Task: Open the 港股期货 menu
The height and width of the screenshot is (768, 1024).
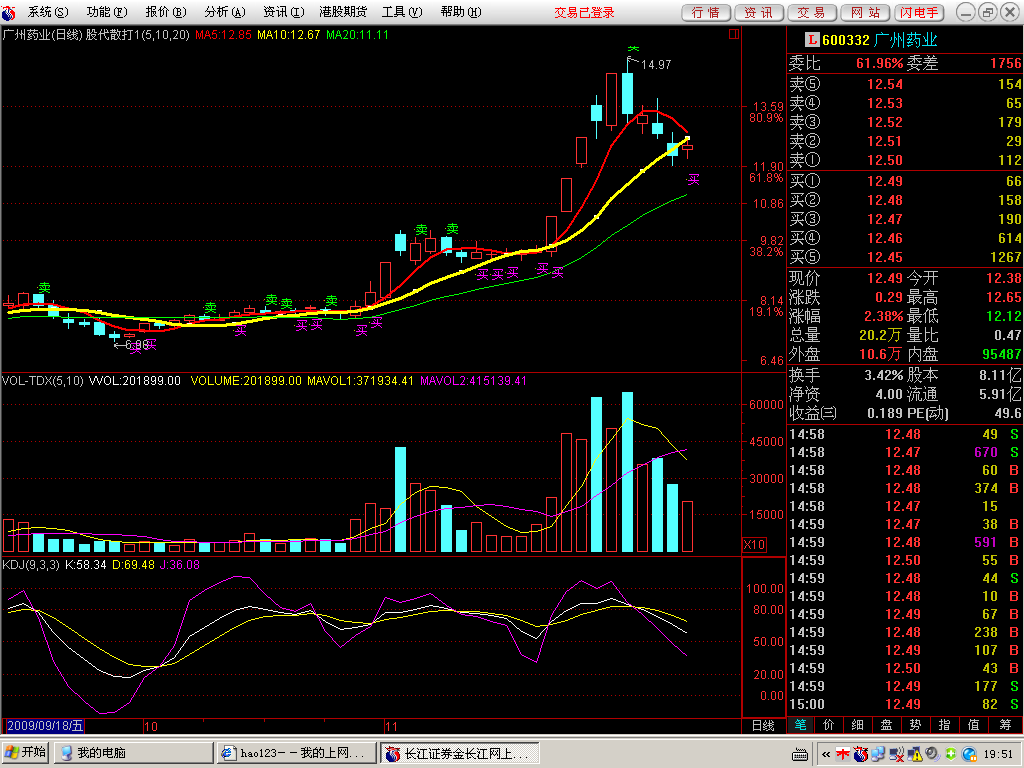Action: tap(343, 12)
